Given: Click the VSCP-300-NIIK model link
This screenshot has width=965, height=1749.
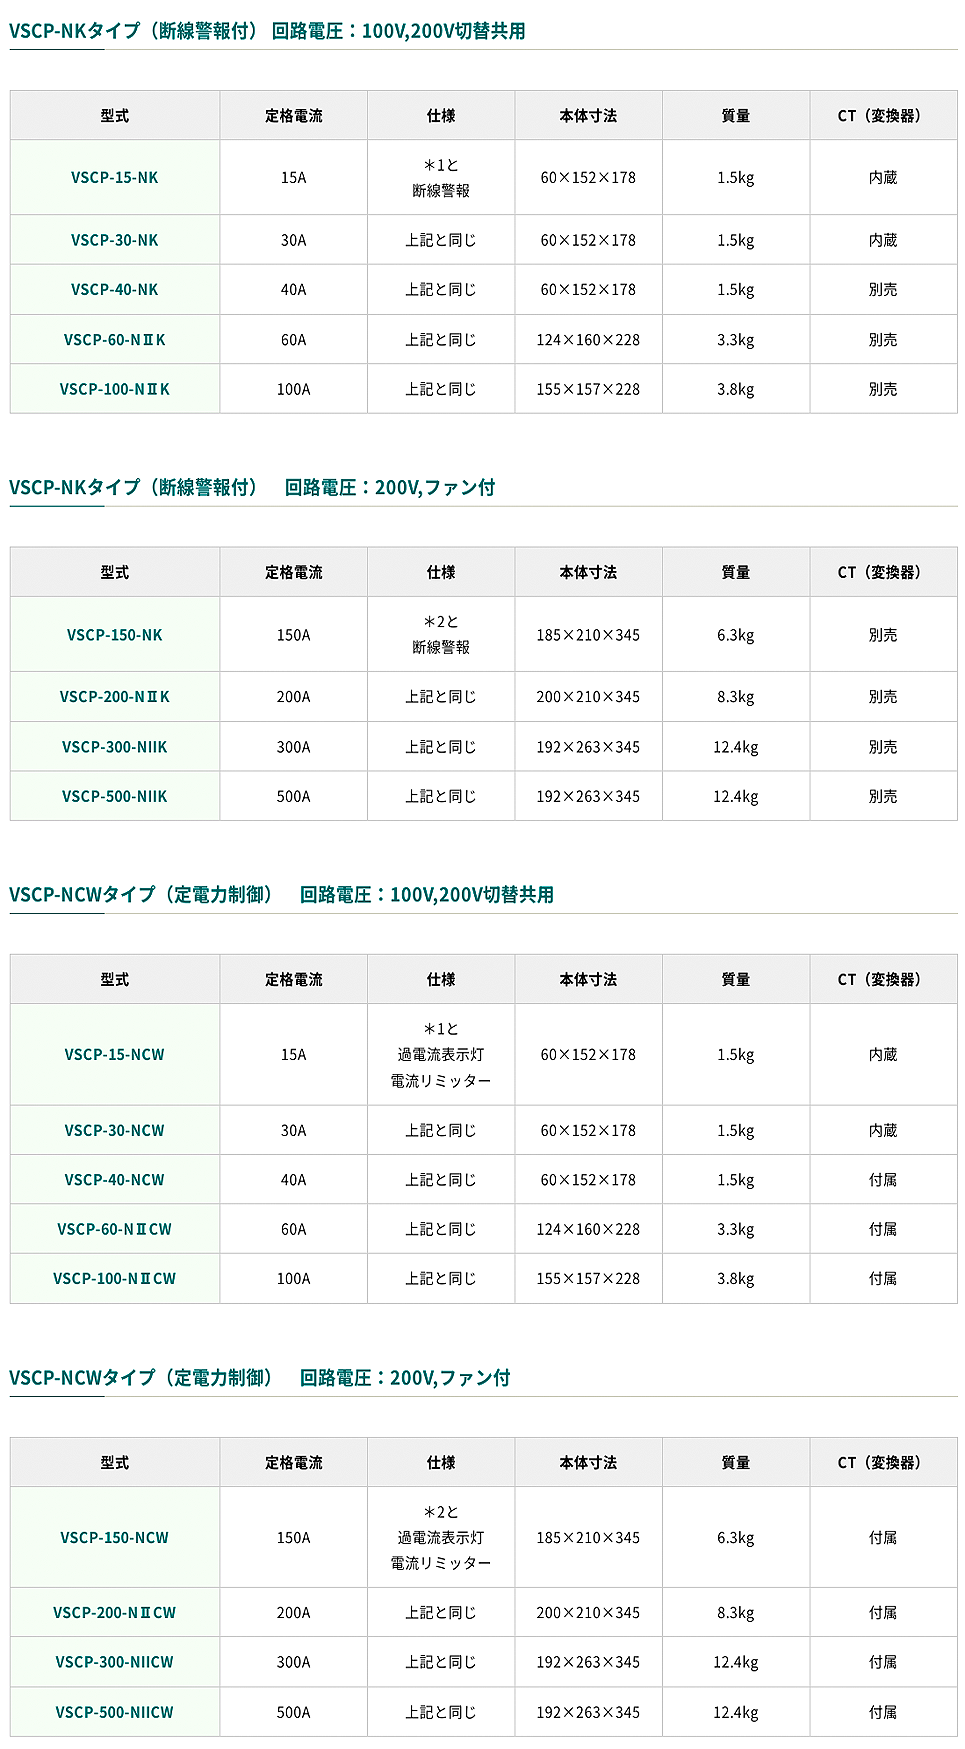Looking at the screenshot, I should tap(114, 747).
